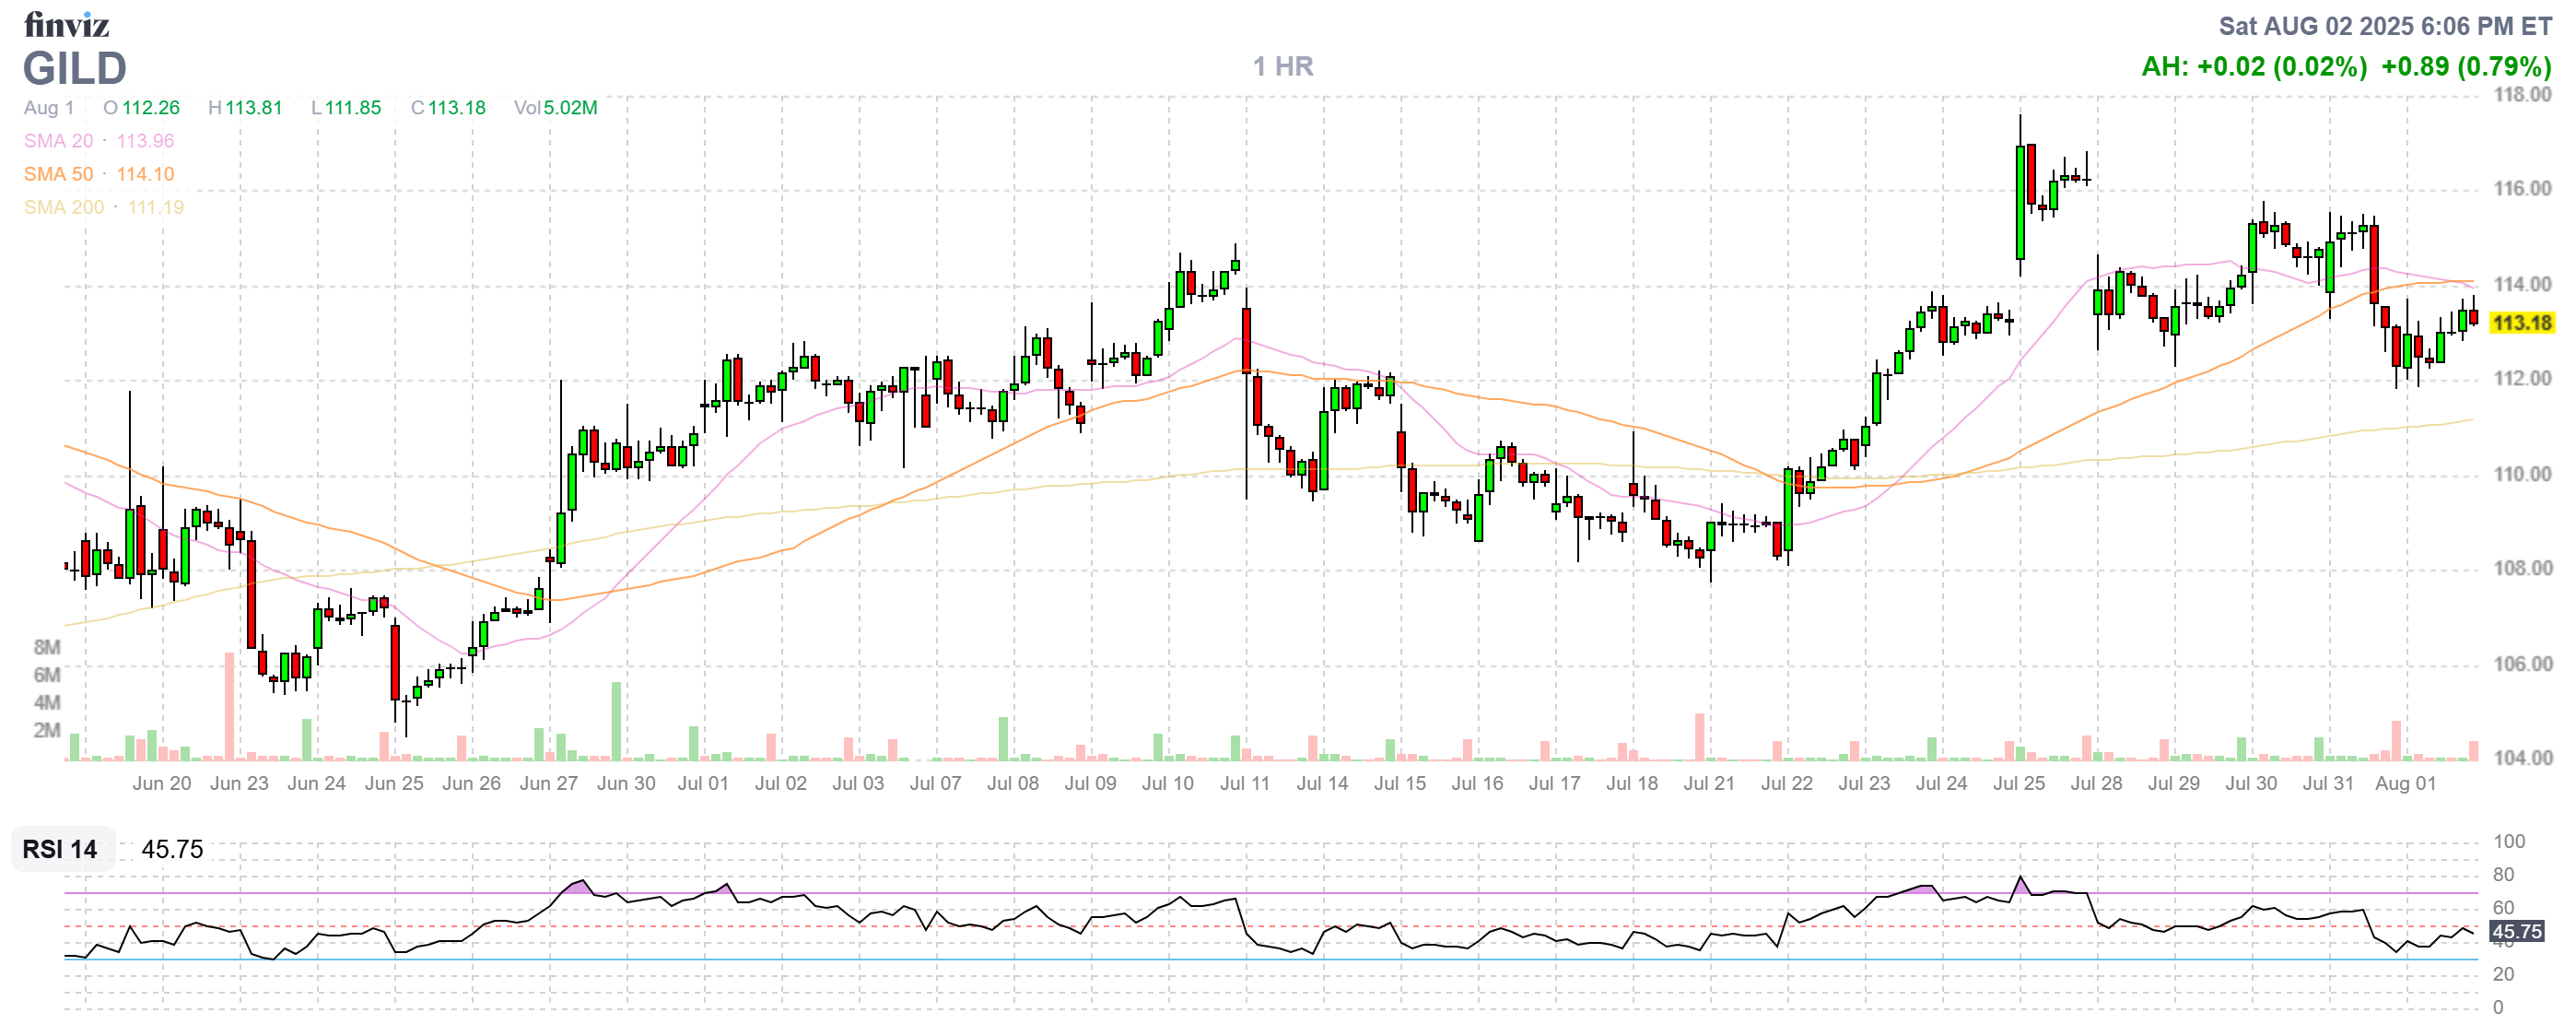Click the yellow 113.18 current price tag
Image resolution: width=2576 pixels, height=1036 pixels.
2521,323
